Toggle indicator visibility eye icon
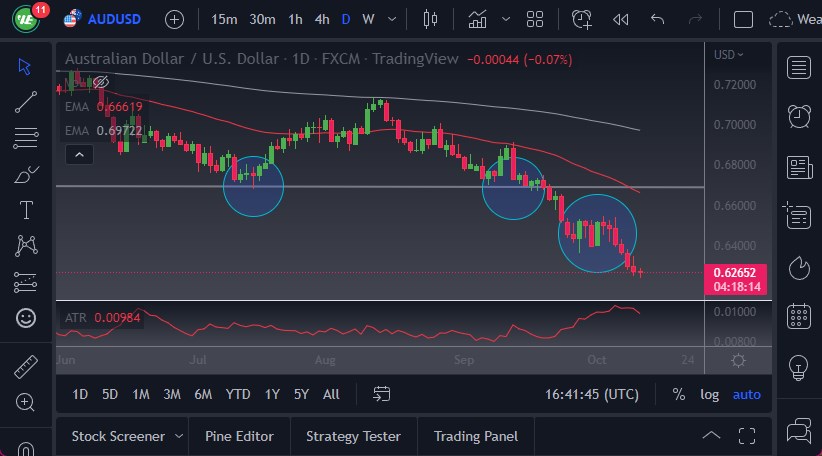The width and height of the screenshot is (822, 456). pyautogui.click(x=101, y=82)
